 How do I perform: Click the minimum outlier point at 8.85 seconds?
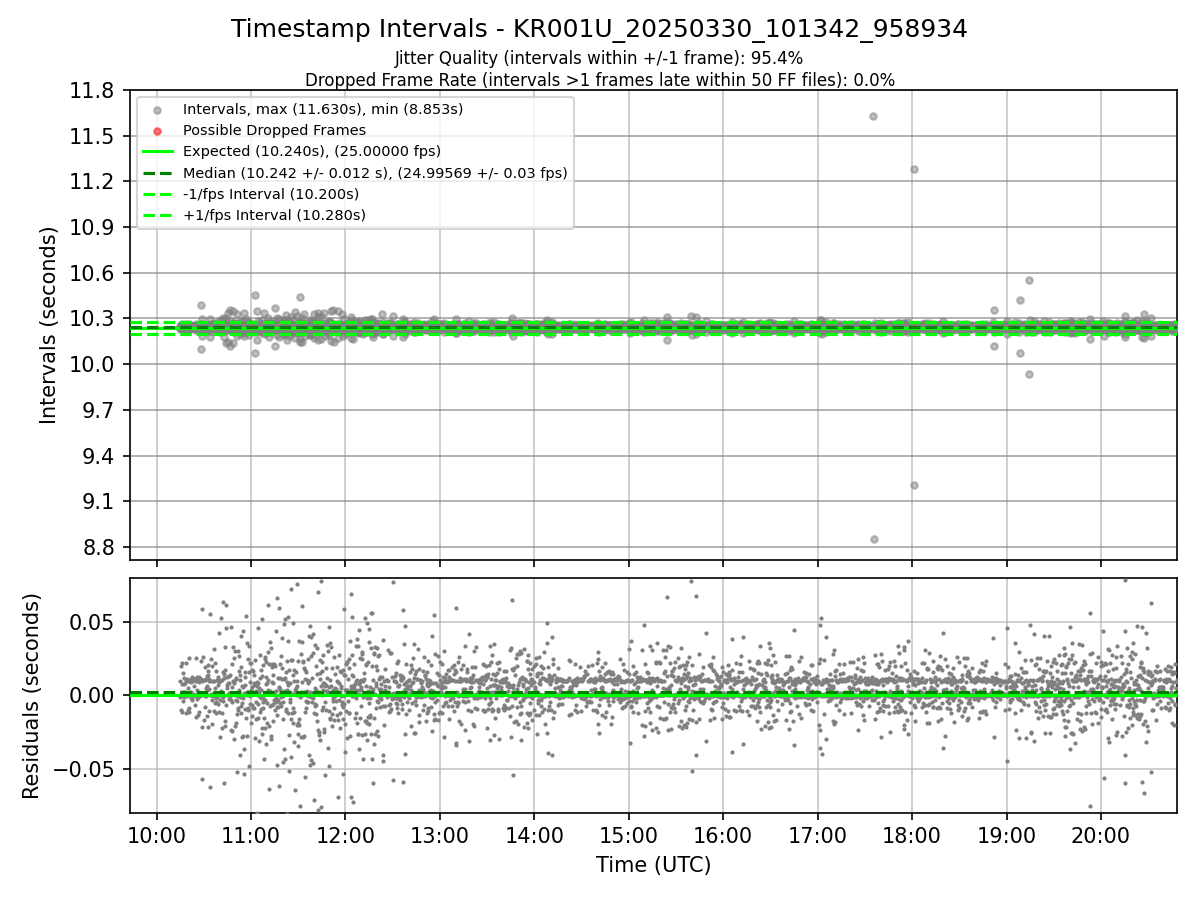click(x=874, y=539)
